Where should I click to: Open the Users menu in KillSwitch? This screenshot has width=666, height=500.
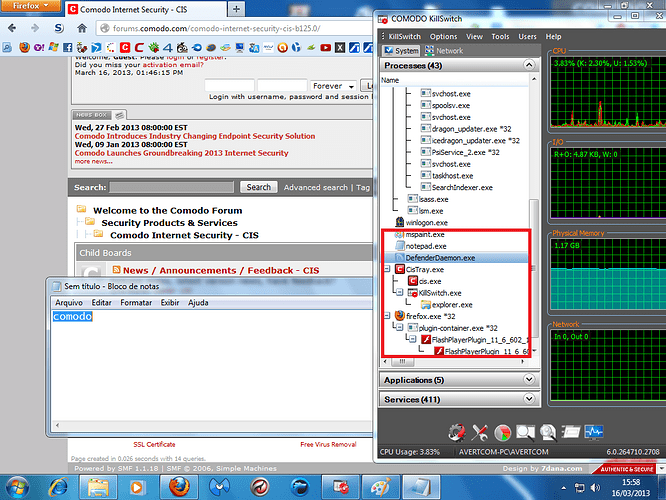tap(527, 37)
